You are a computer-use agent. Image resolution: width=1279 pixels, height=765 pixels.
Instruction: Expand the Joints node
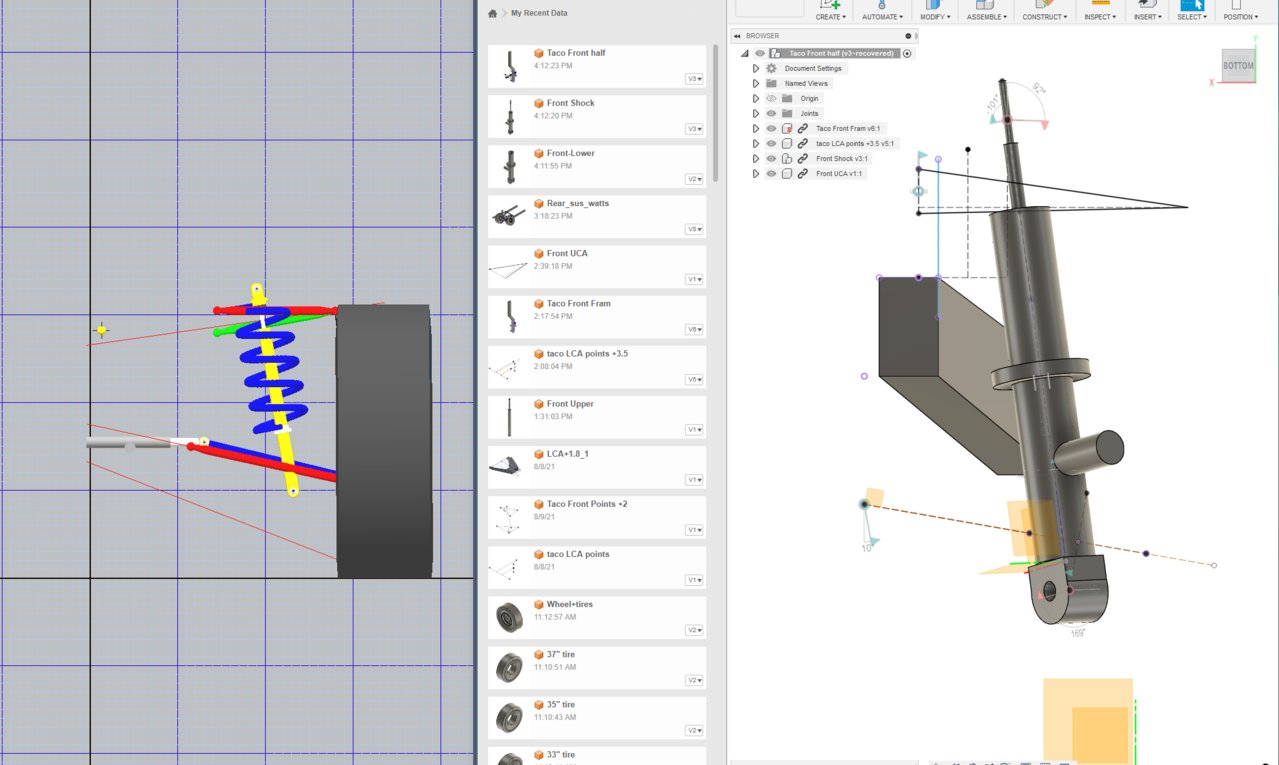[x=756, y=113]
